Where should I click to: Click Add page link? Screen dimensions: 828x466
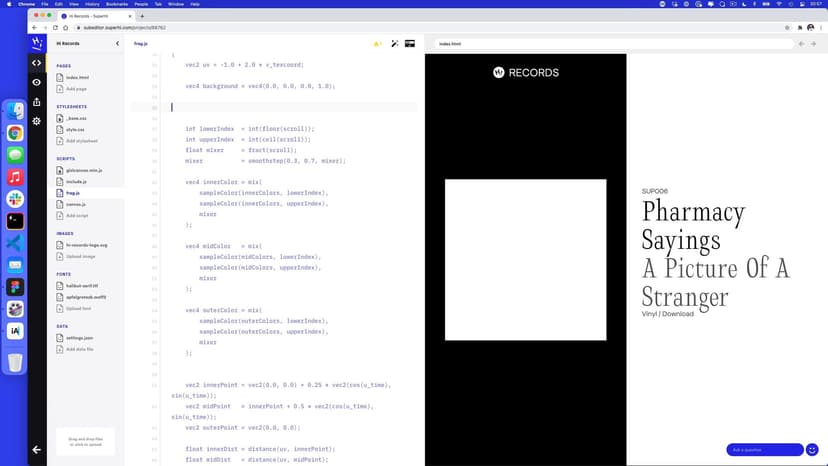(76, 89)
